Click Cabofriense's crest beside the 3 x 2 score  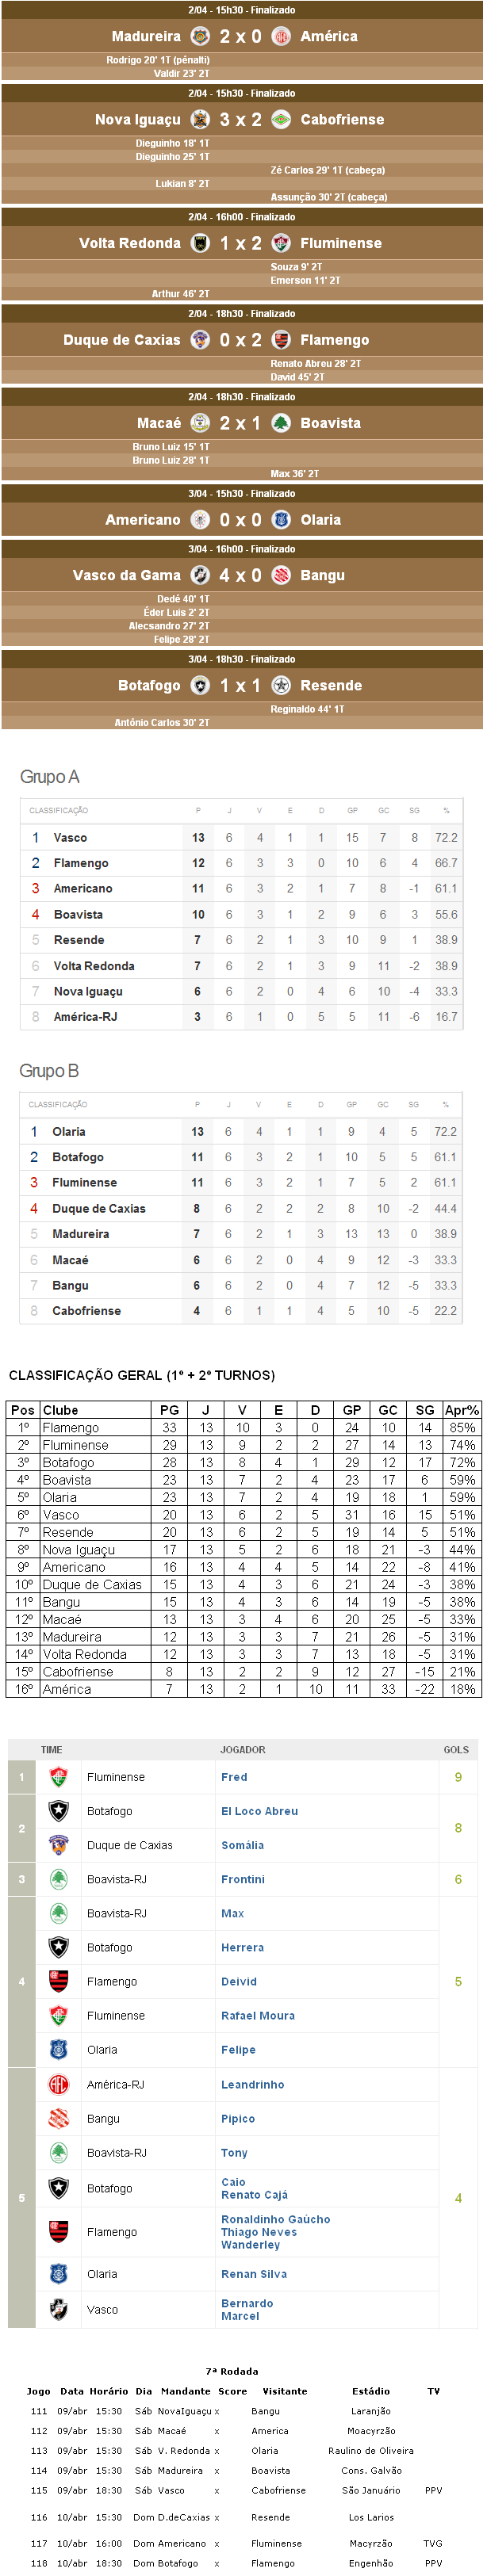click(x=281, y=119)
